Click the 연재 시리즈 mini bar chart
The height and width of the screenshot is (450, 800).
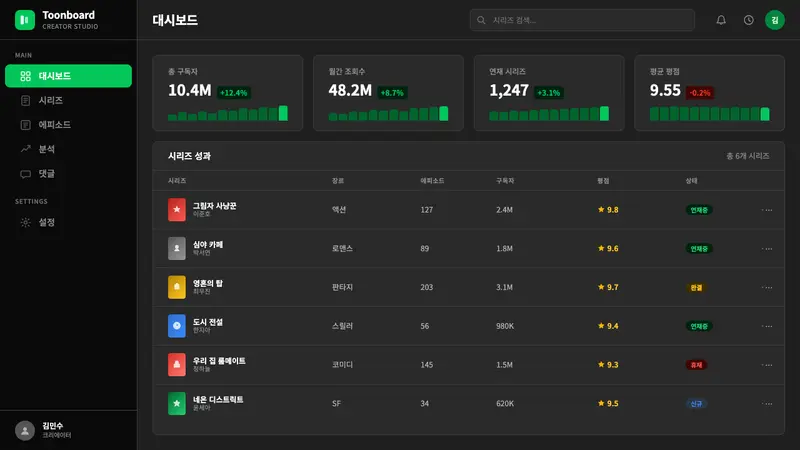point(549,113)
